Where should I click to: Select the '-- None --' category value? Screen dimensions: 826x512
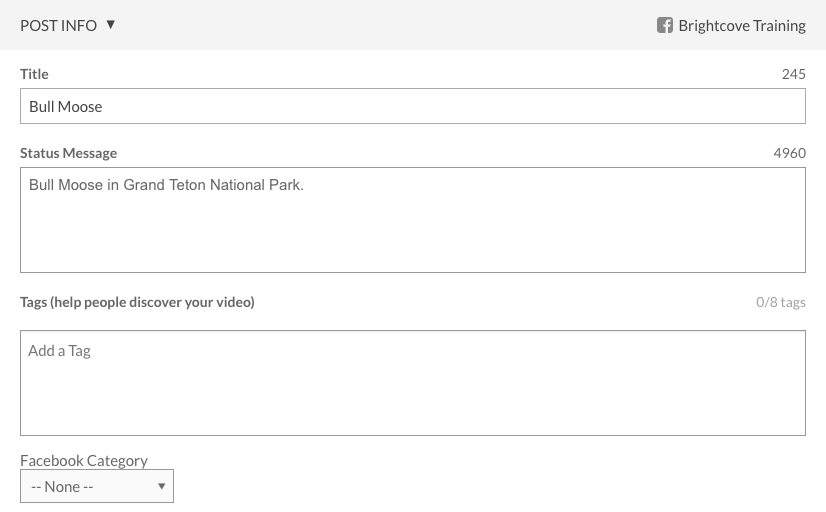[x=62, y=486]
